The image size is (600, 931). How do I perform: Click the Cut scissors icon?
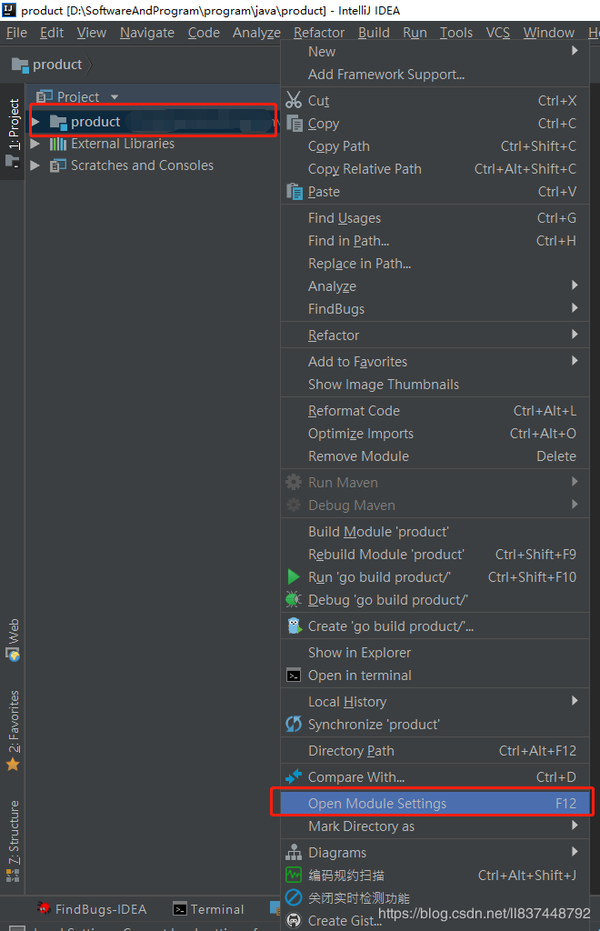coord(294,100)
